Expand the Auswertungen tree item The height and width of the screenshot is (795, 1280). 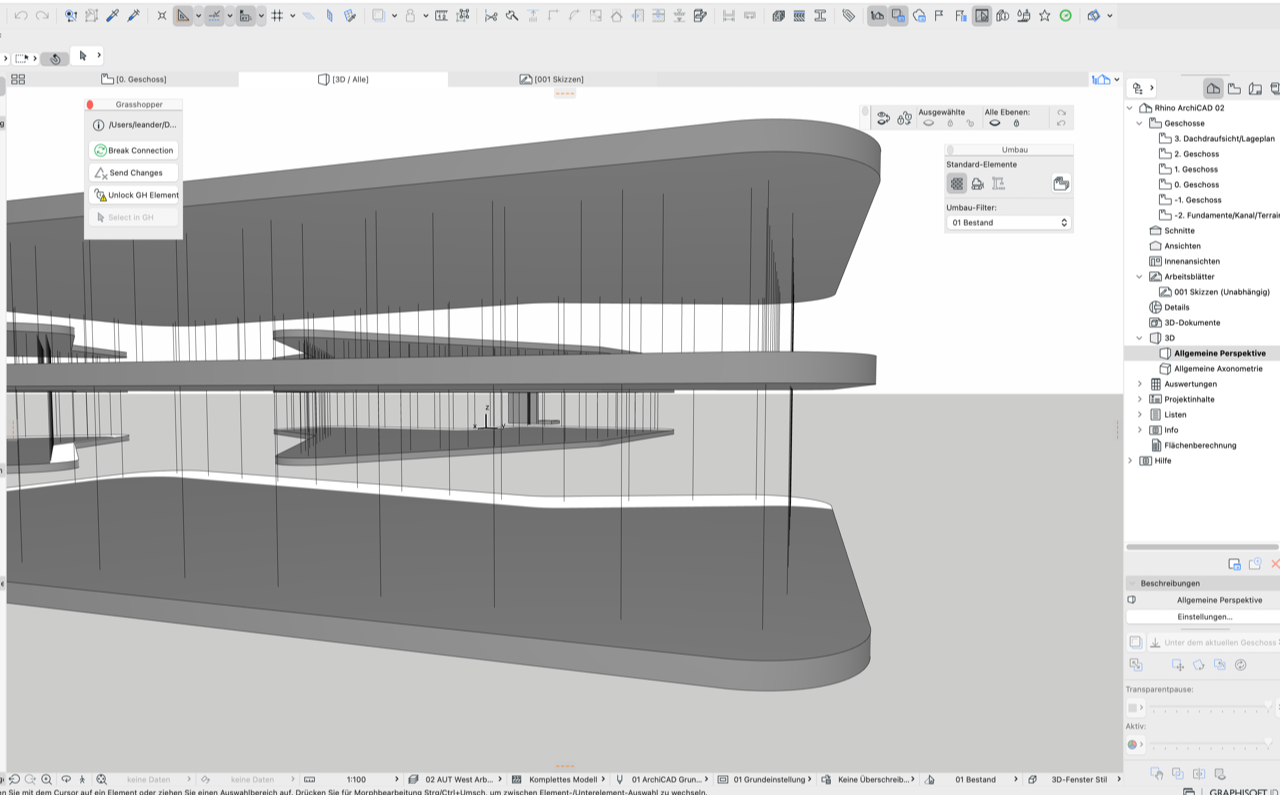[x=1139, y=384]
